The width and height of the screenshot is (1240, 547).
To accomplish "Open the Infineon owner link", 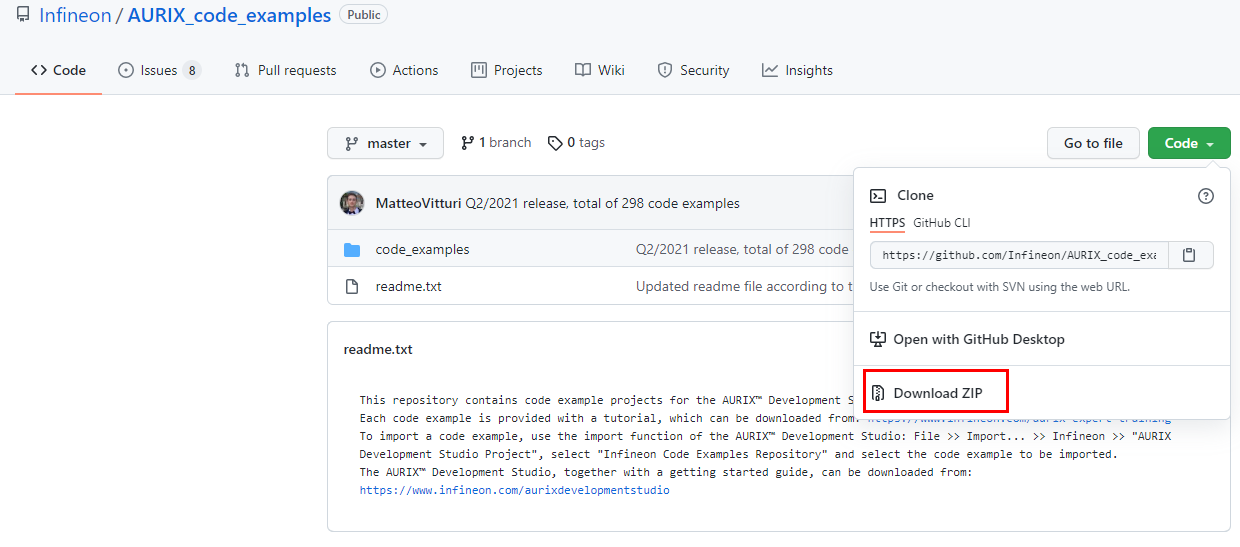I will (x=75, y=15).
